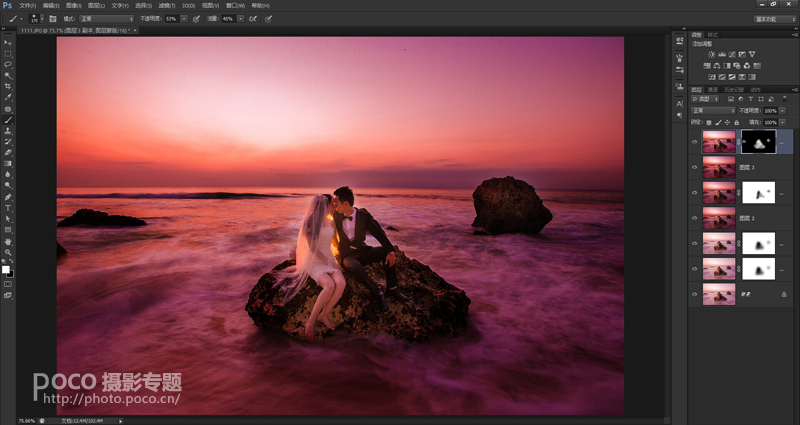Hide the masked layer above 图层 2

694,193
